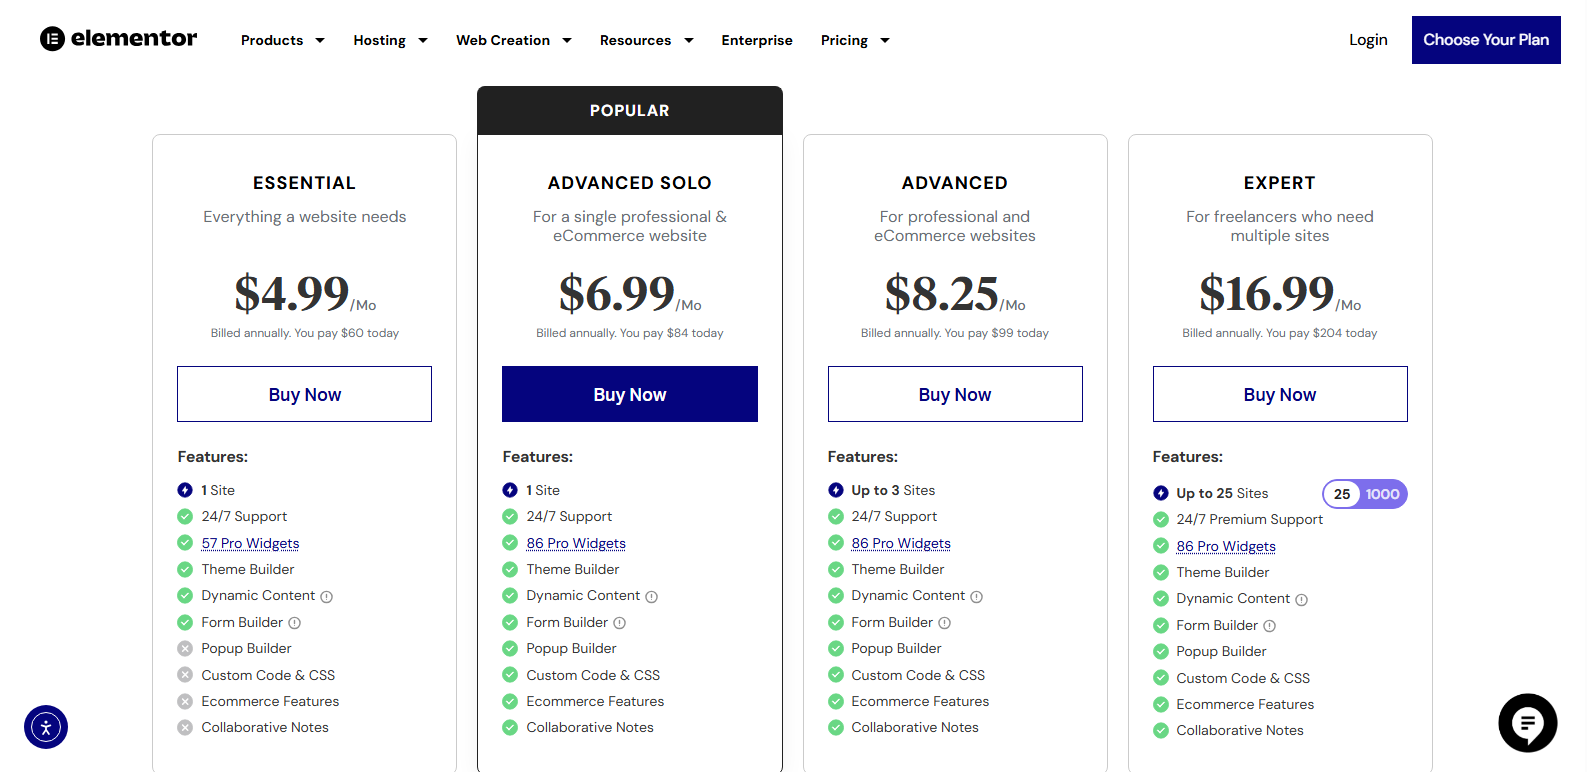Screen dimensions: 1587x772
Task: Click gray X icon beside Essential Custom Code & CSS
Action: (x=185, y=675)
